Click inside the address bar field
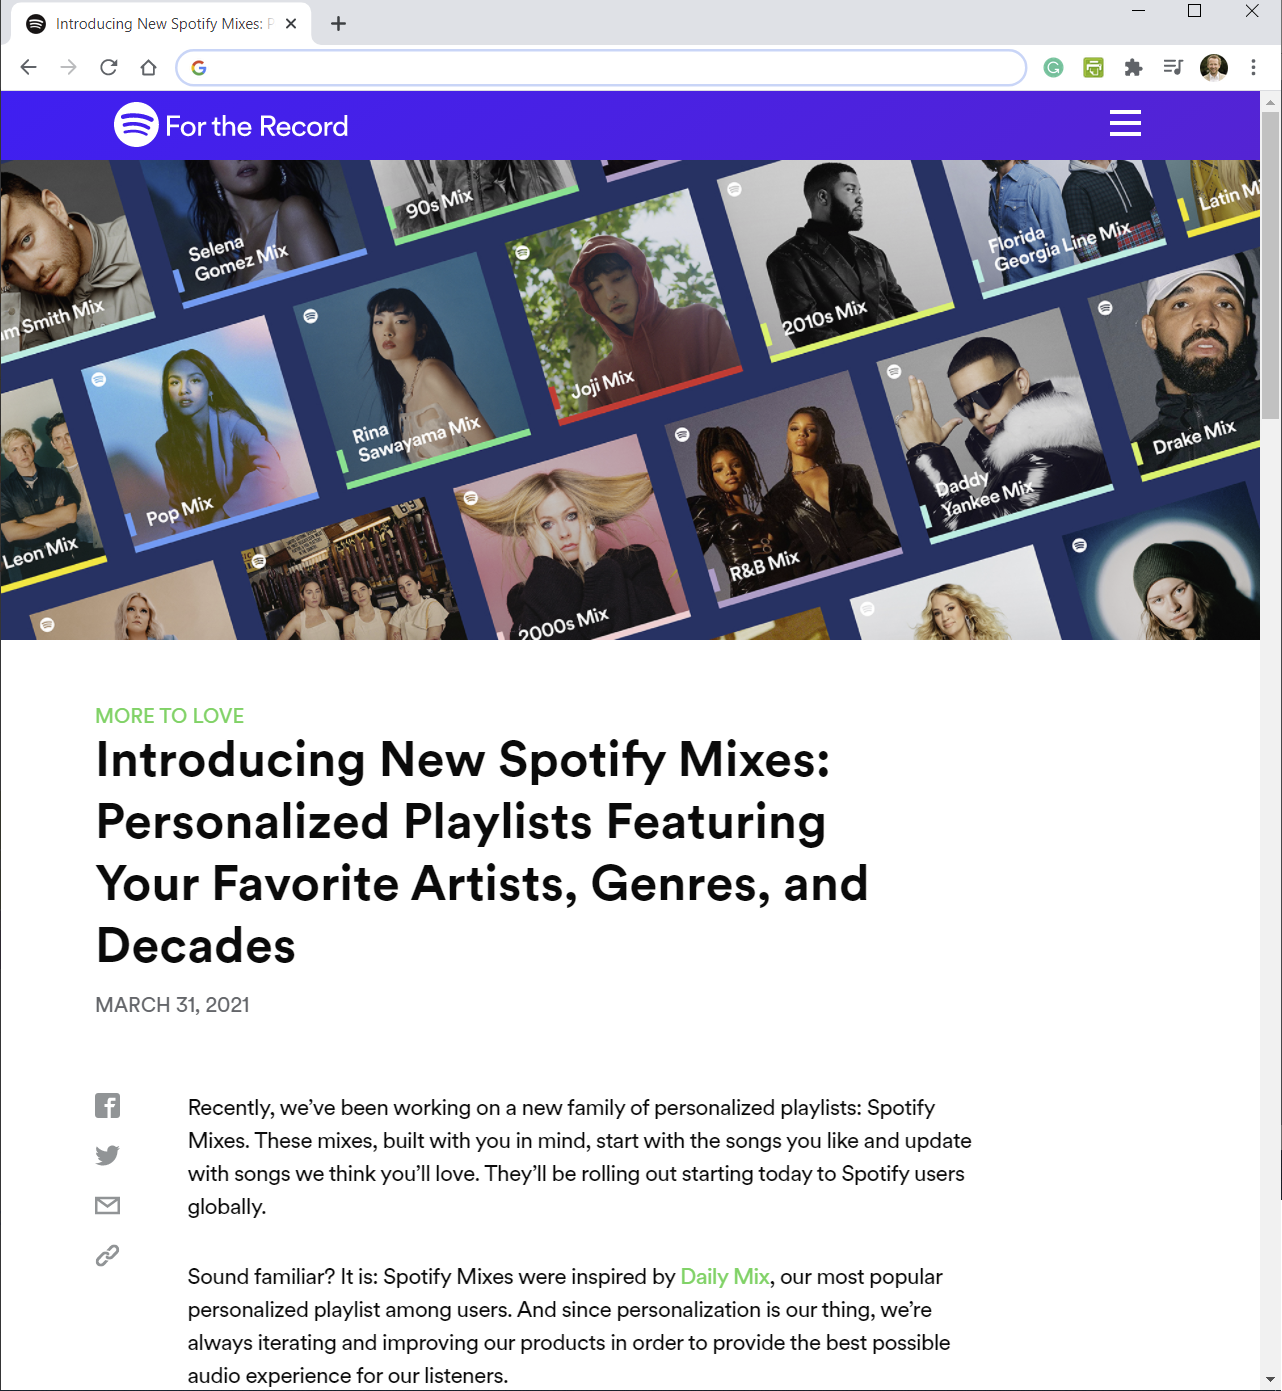The image size is (1282, 1391). pyautogui.click(x=601, y=67)
